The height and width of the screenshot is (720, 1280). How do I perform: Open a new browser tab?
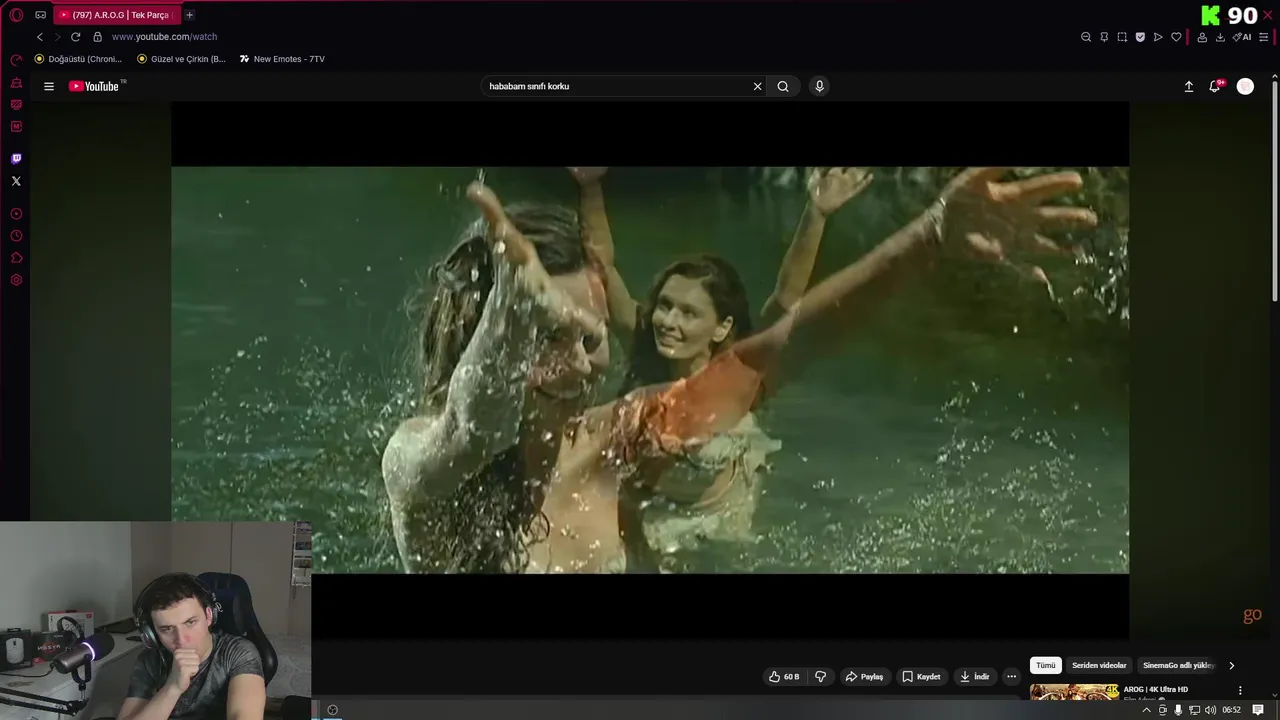[189, 15]
